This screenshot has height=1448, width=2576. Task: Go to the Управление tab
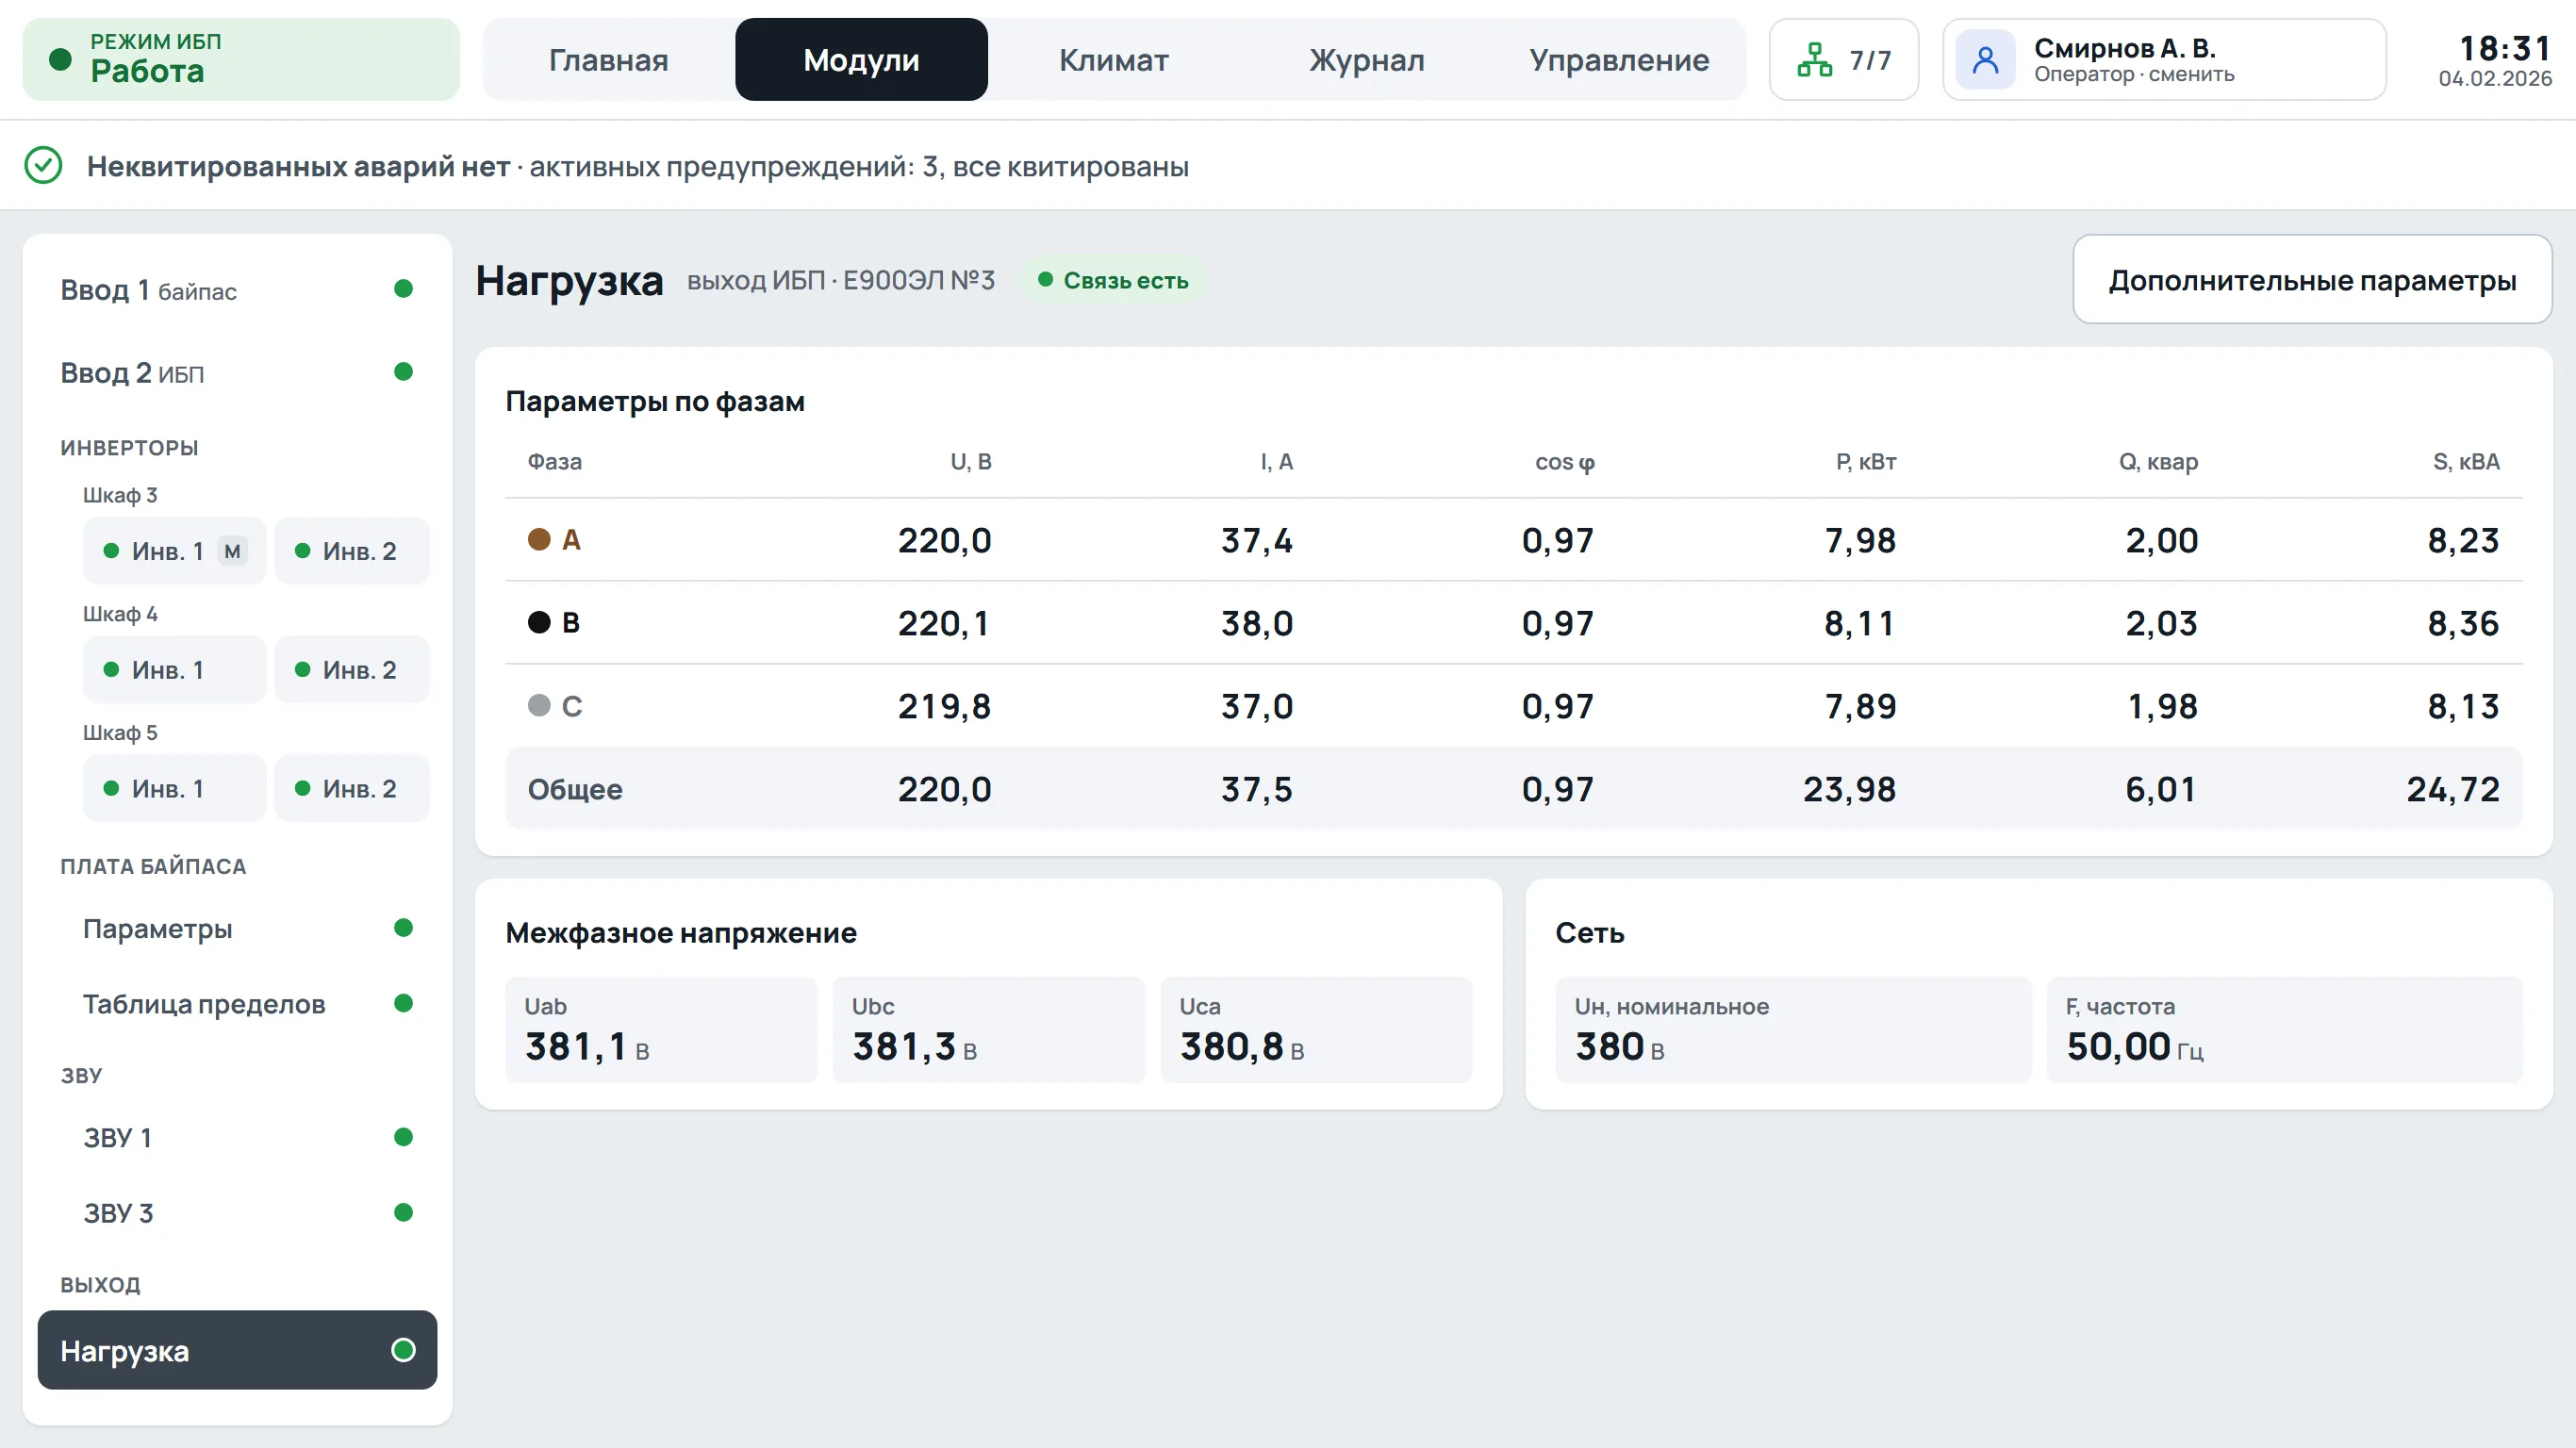click(x=1619, y=60)
